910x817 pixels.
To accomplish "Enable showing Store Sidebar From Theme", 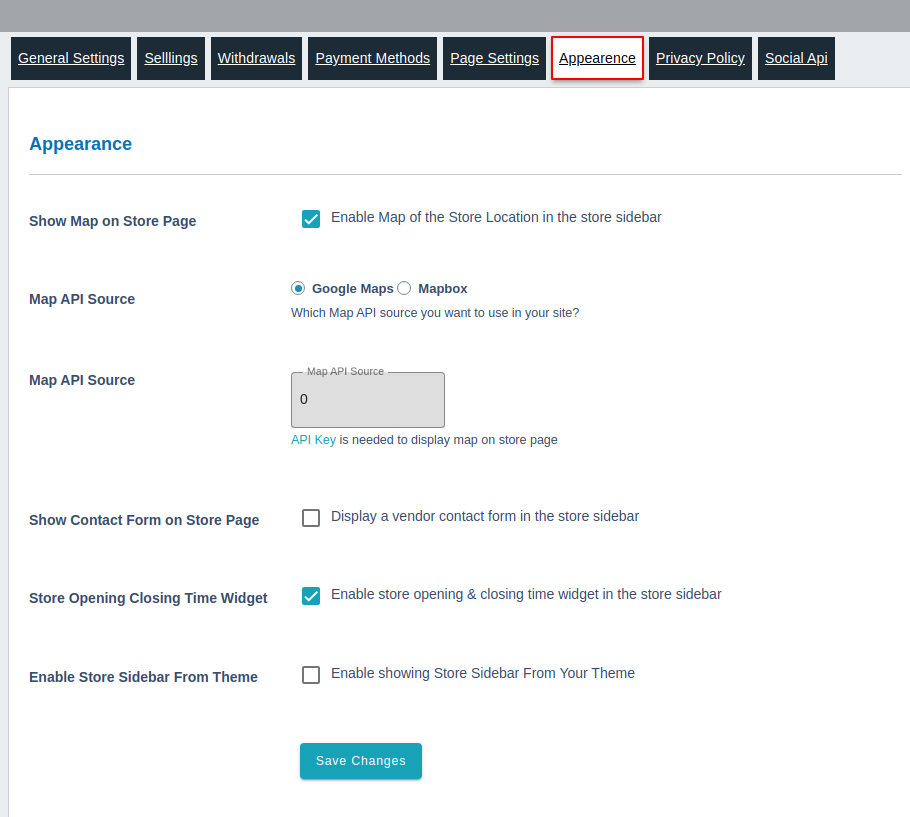I will tap(311, 674).
